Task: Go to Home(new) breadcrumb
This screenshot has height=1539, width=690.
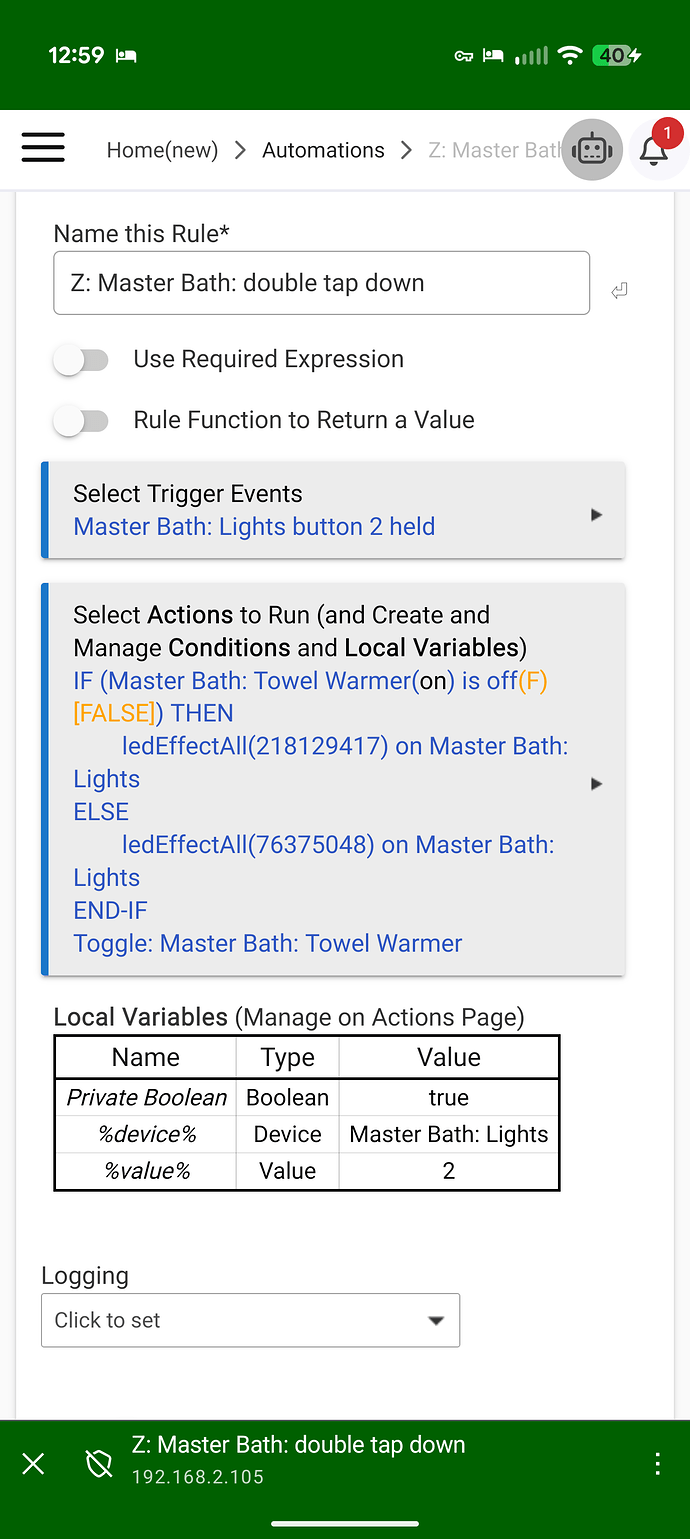Action: (162, 151)
